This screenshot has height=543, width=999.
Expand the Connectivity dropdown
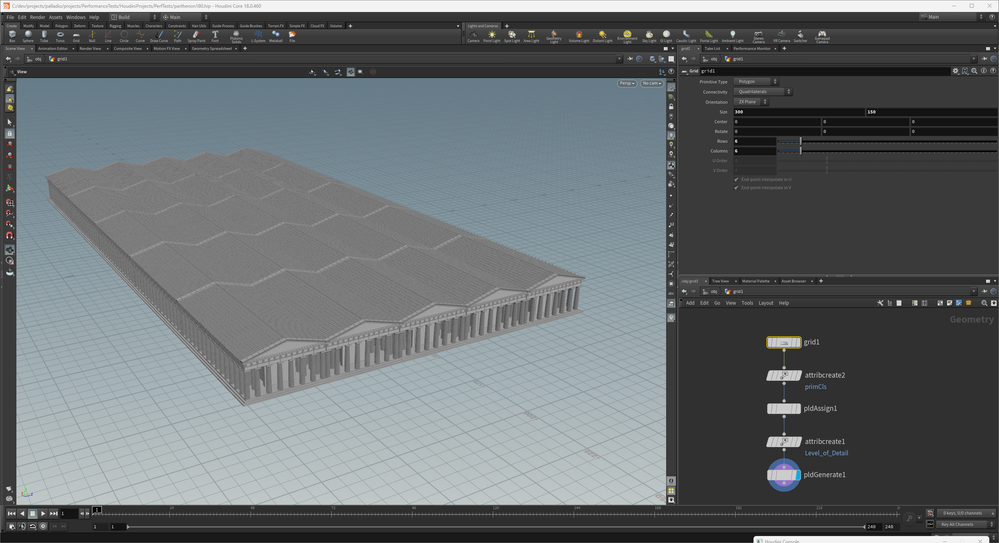click(x=764, y=91)
